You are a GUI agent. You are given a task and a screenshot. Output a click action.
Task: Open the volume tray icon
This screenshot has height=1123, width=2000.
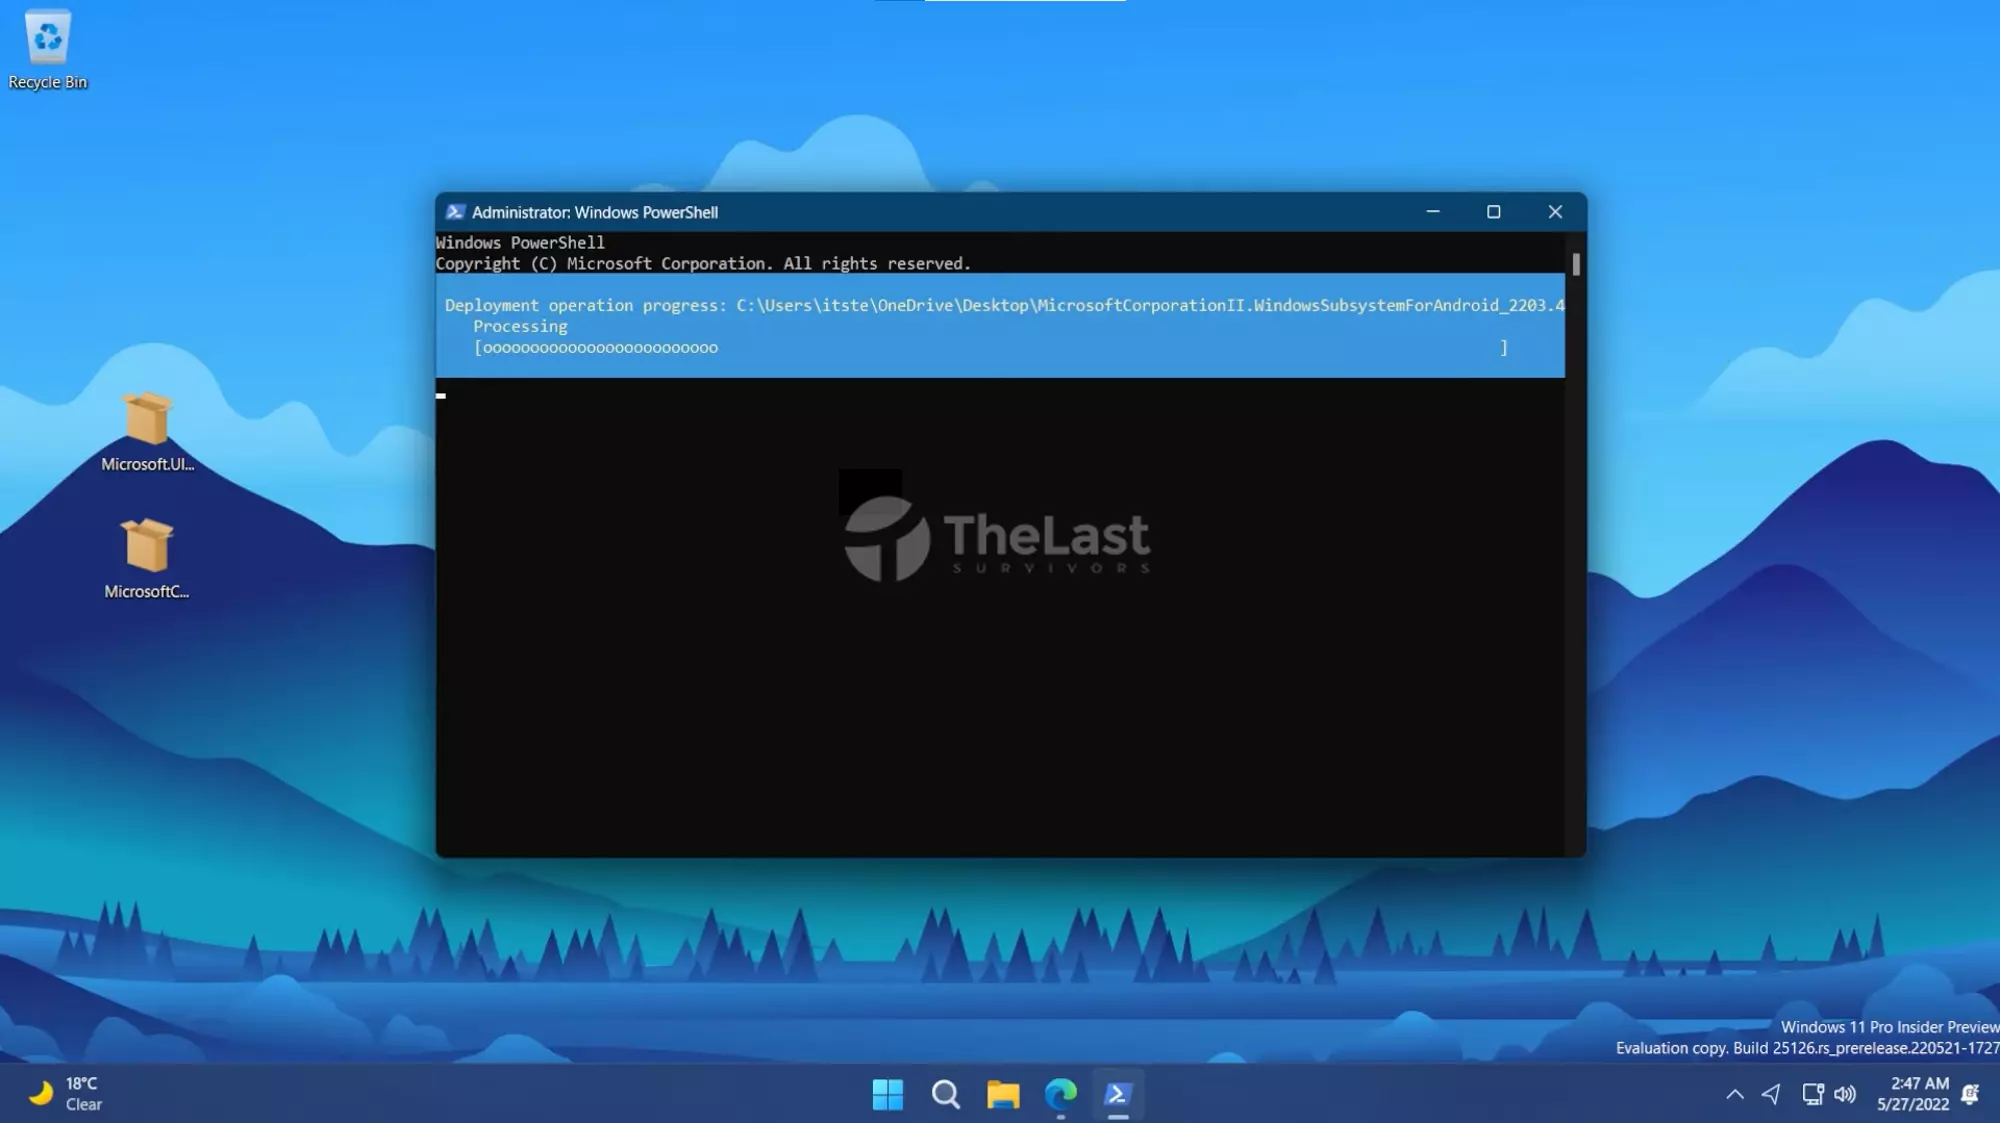tap(1845, 1094)
